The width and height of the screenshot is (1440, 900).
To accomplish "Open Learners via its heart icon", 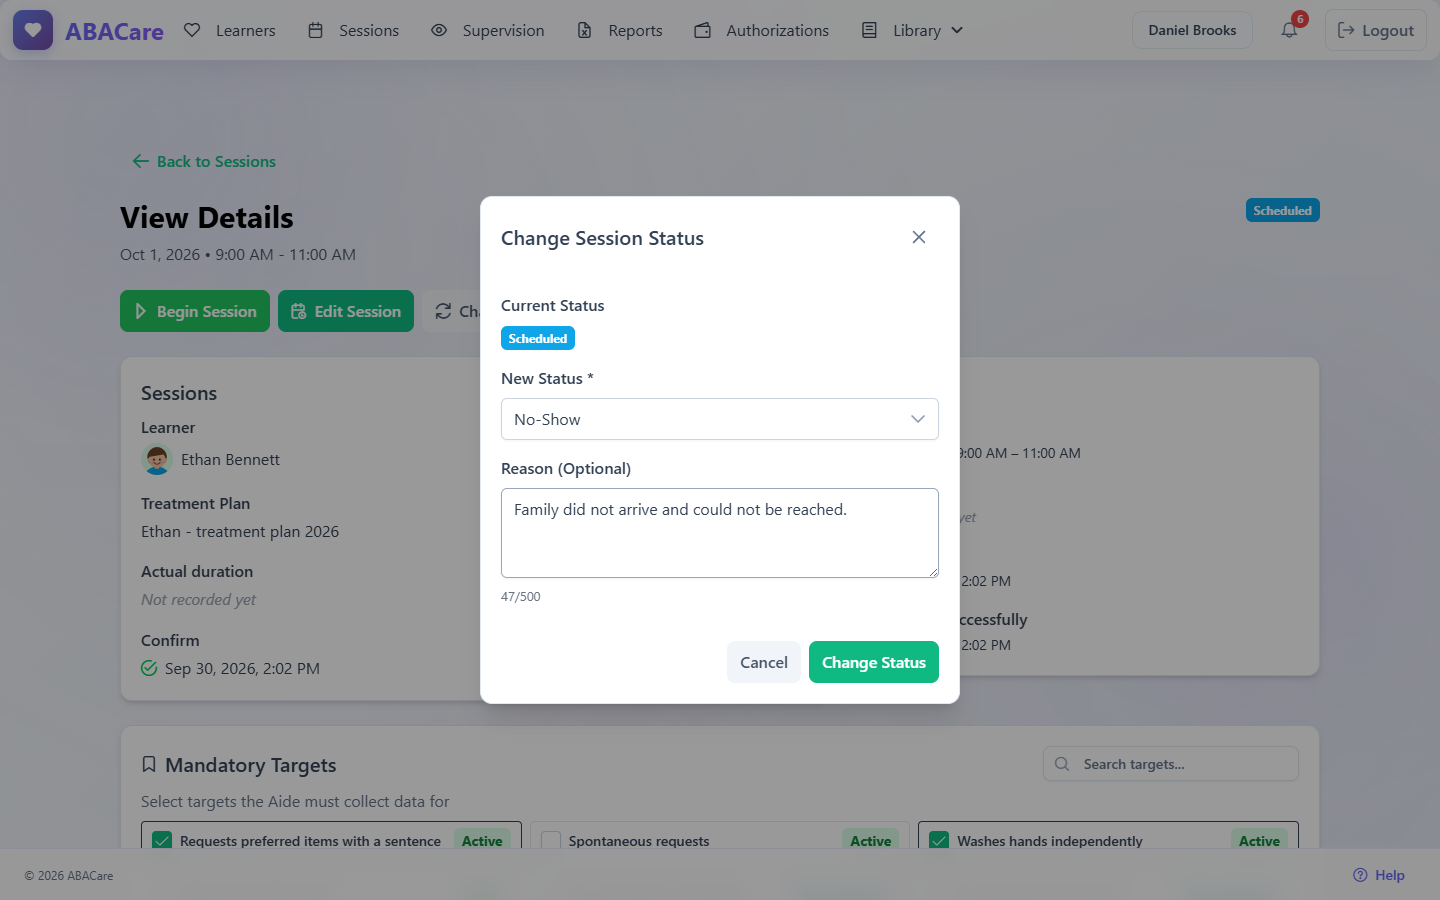I will click(x=192, y=30).
